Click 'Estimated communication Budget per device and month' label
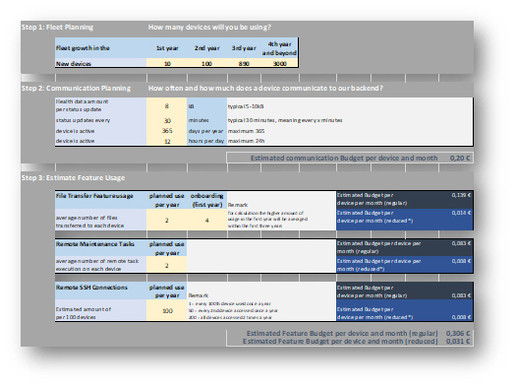The width and height of the screenshot is (516, 389). pos(344,158)
